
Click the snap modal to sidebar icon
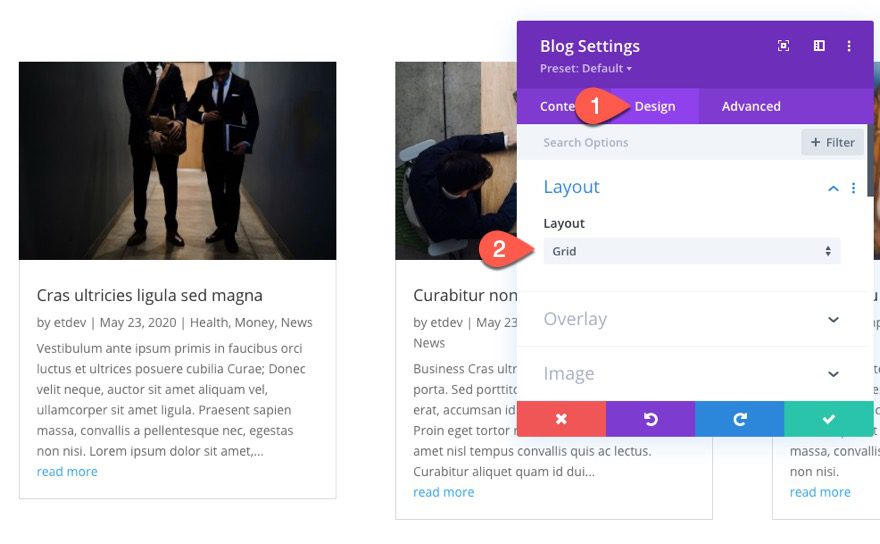pyautogui.click(x=819, y=46)
